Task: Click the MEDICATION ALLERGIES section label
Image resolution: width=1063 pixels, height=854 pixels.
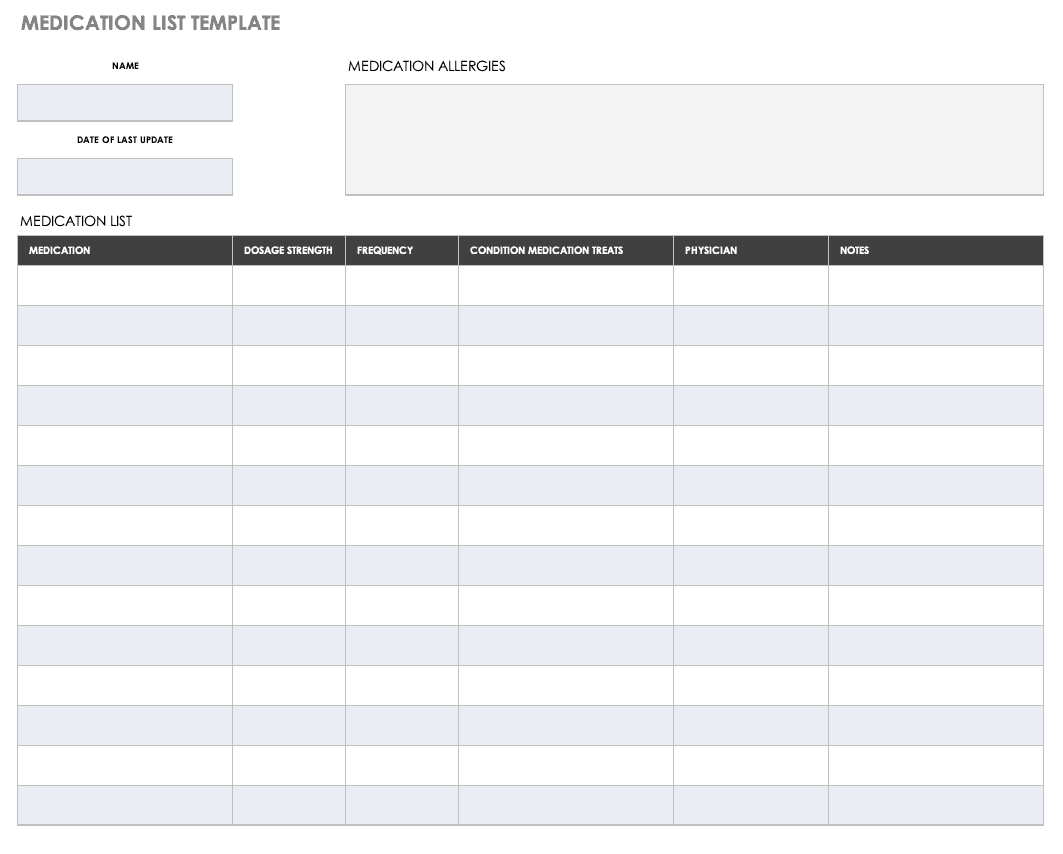Action: pyautogui.click(x=426, y=66)
